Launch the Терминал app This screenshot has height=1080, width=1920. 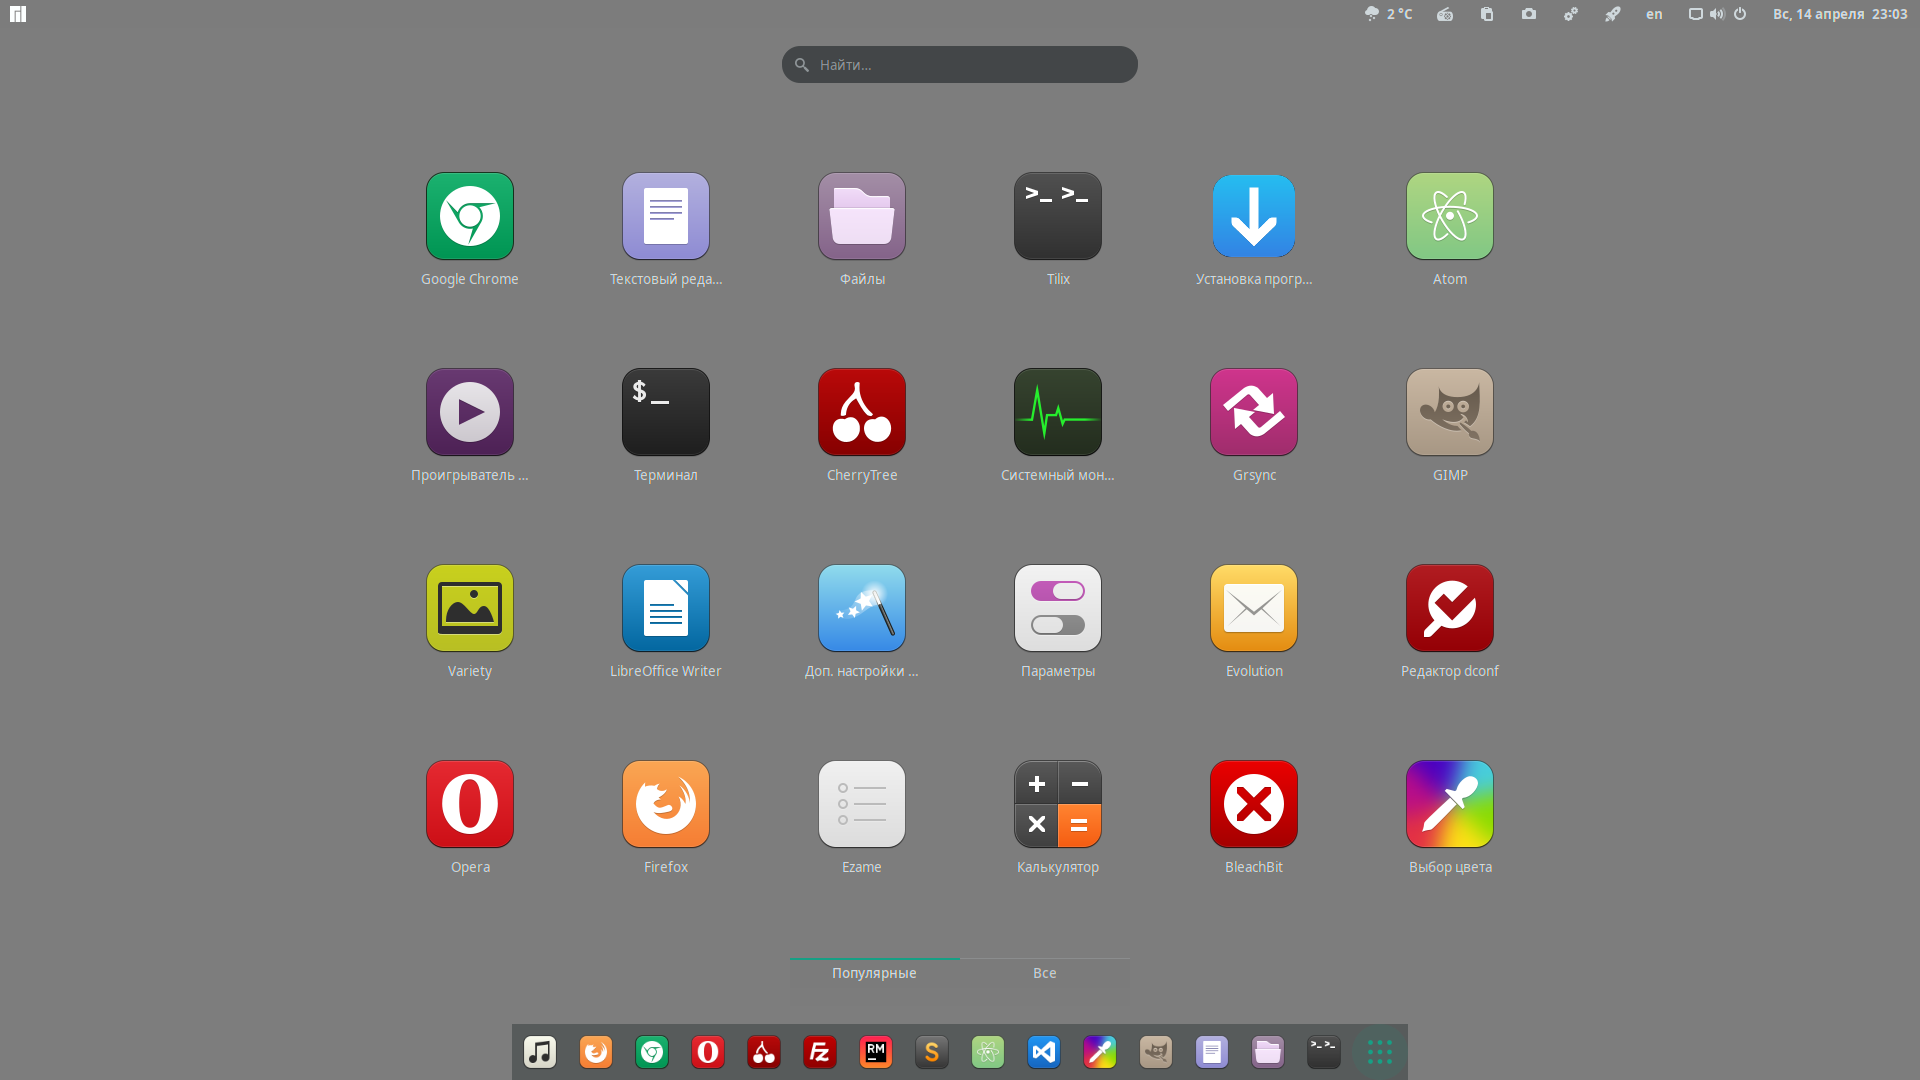[666, 413]
